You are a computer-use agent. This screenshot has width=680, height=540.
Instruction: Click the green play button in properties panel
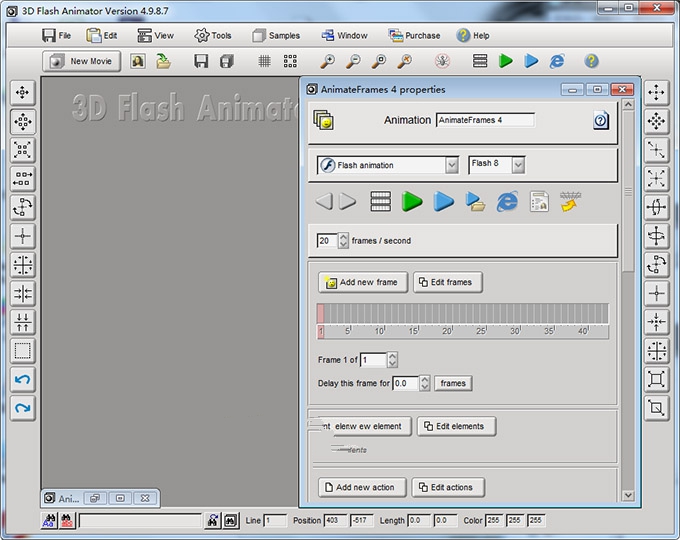point(412,202)
